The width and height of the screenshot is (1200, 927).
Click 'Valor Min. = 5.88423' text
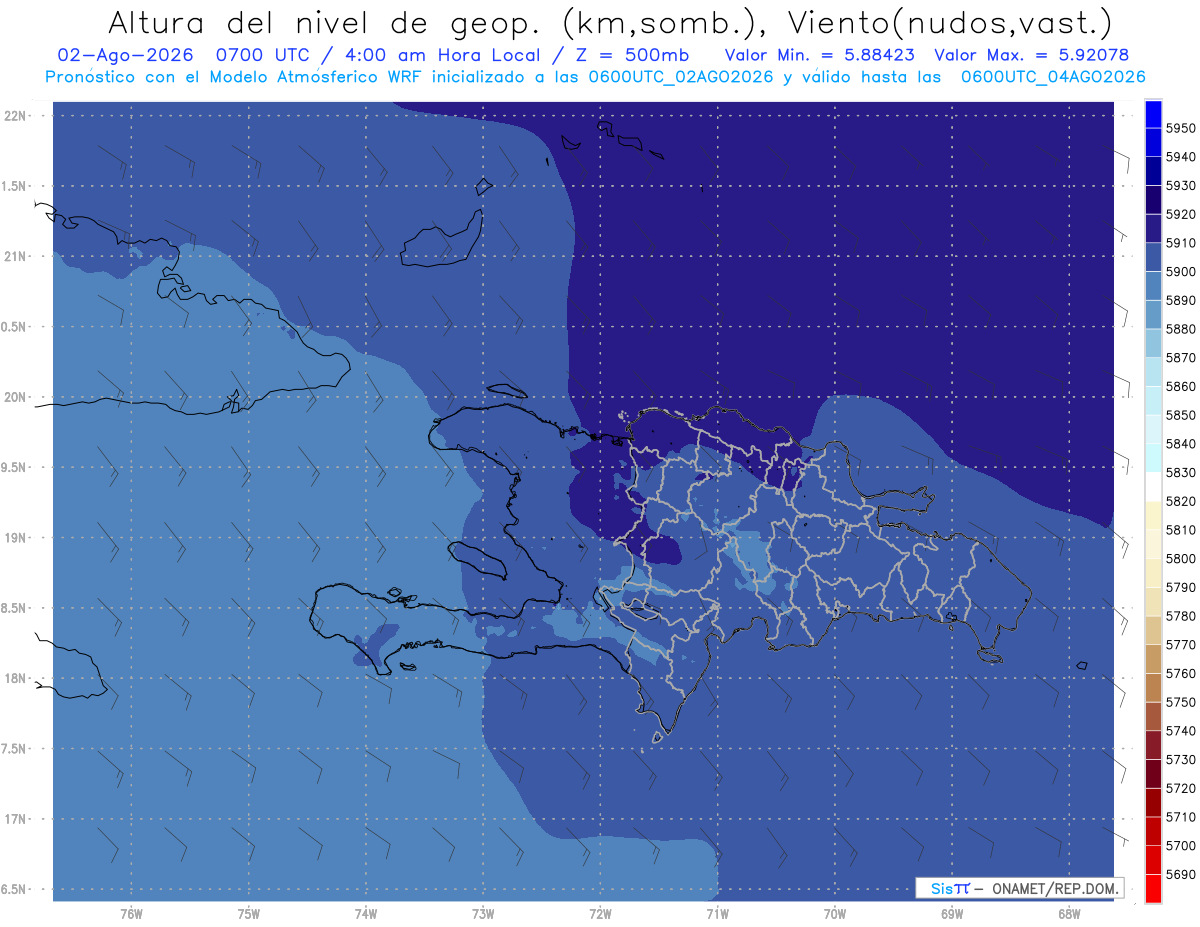coord(820,55)
